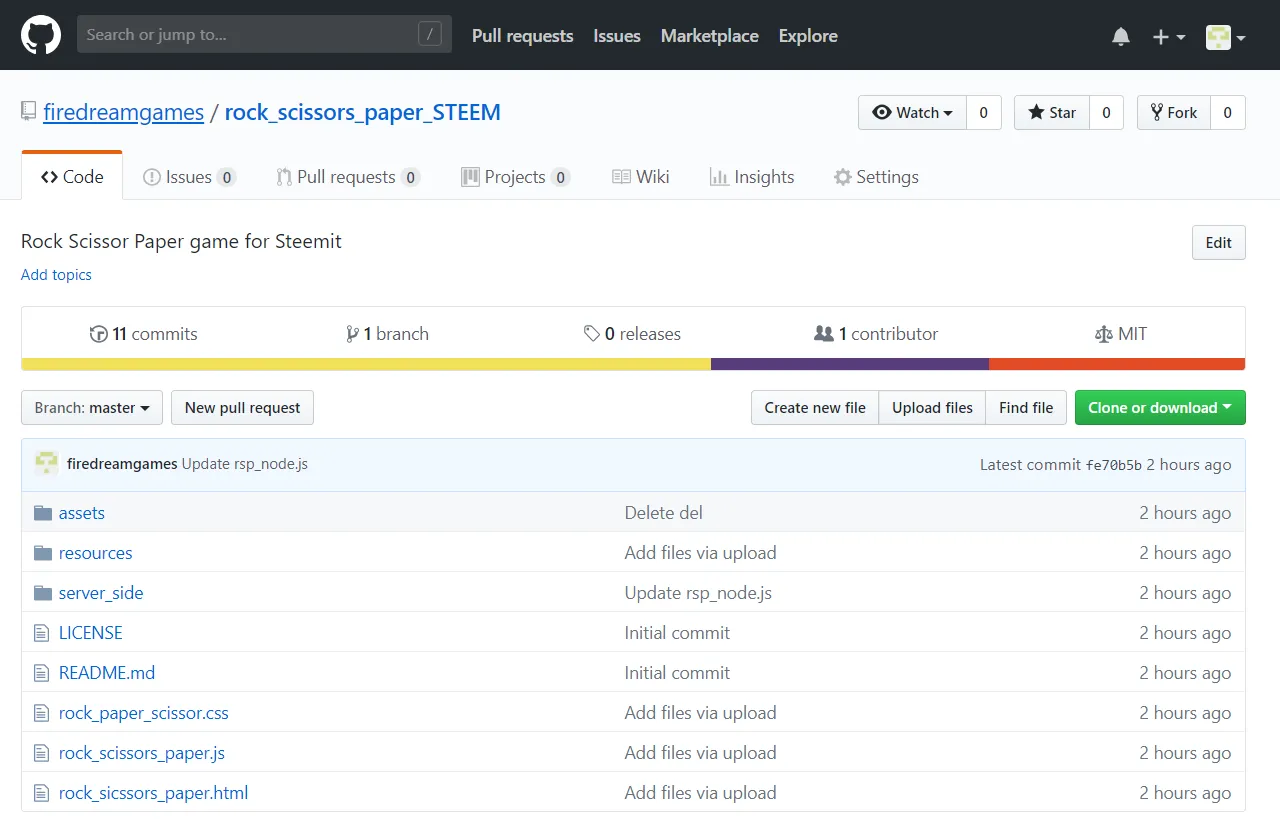This screenshot has height=819, width=1280.
Task: Open the rock_scissors_paper_STEEM repository link
Action: 362,112
